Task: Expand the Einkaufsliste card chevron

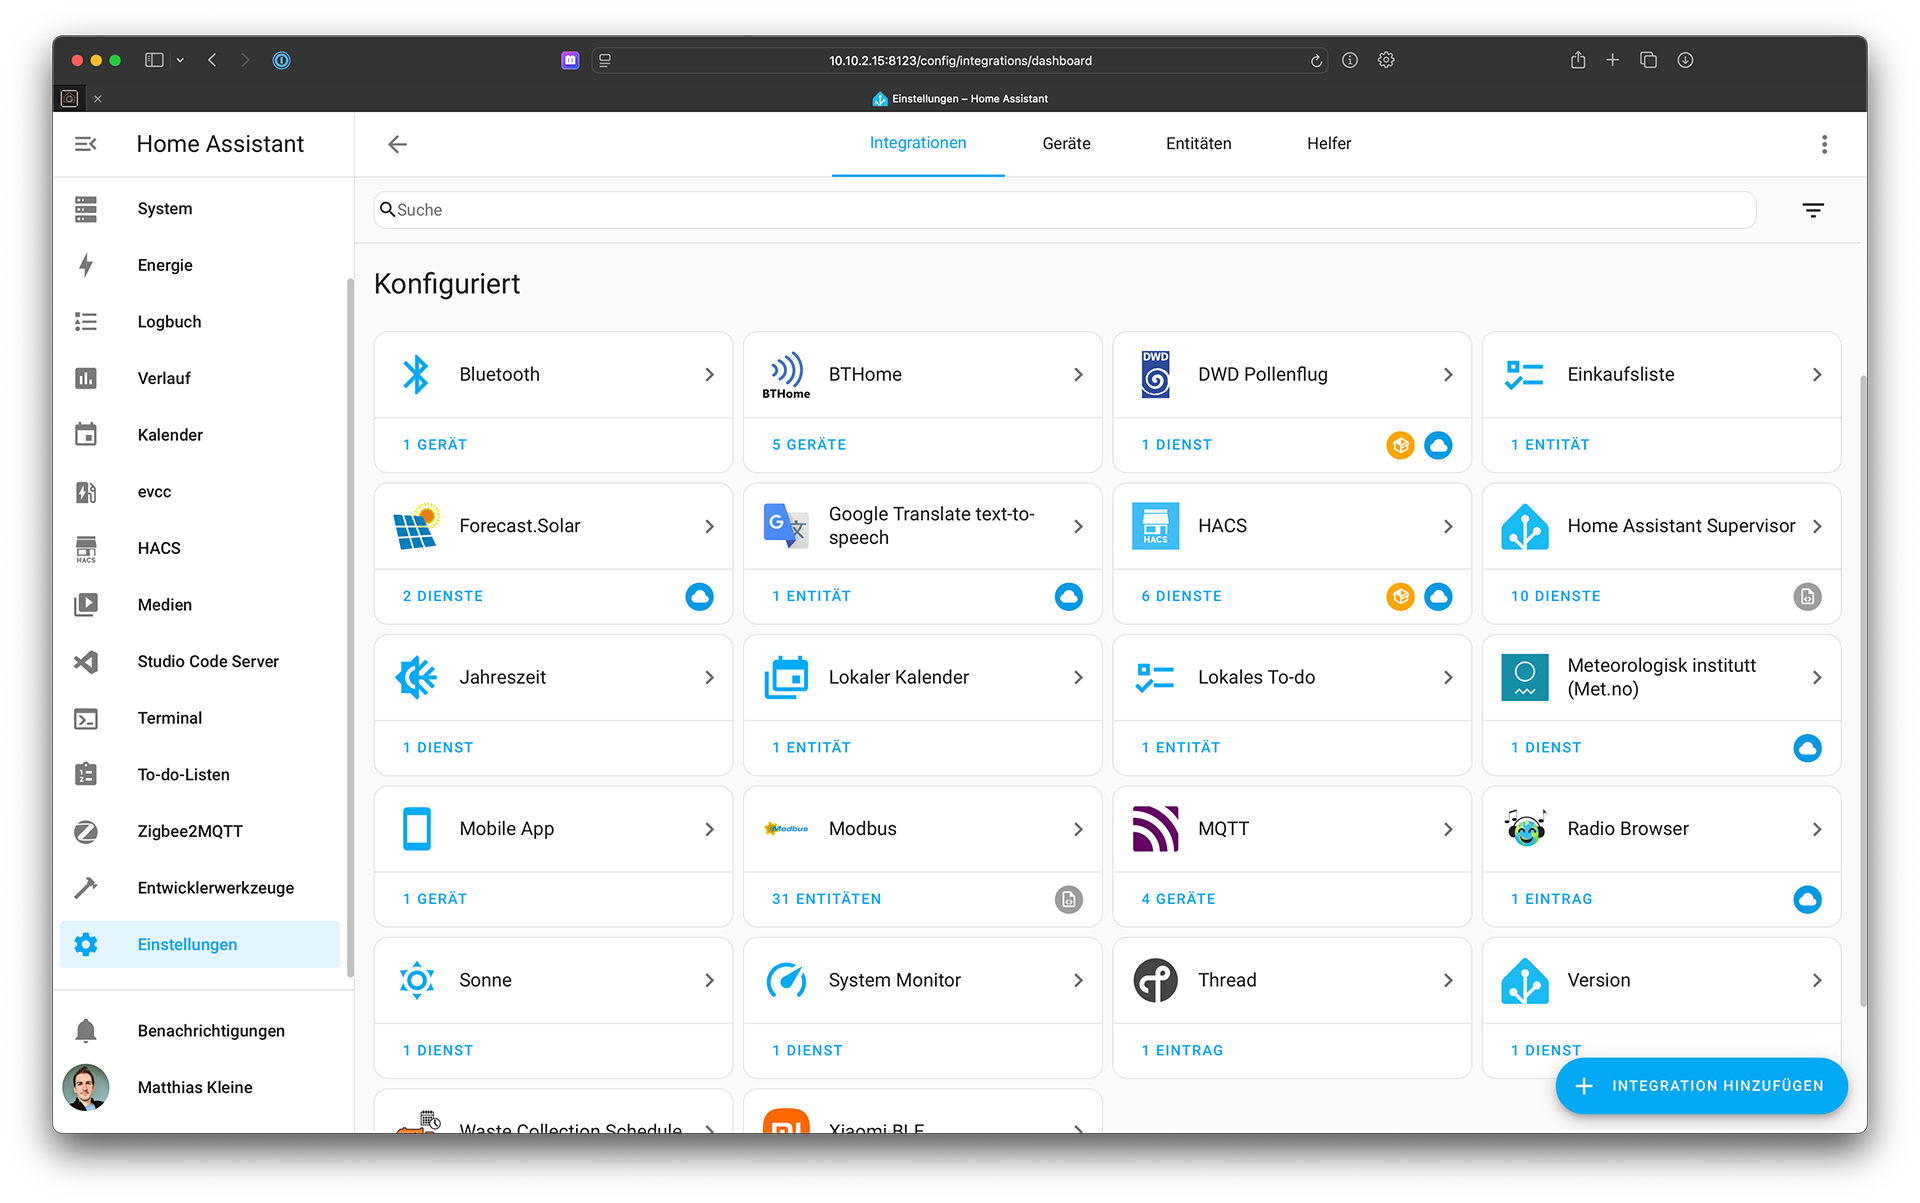Action: pyautogui.click(x=1817, y=375)
